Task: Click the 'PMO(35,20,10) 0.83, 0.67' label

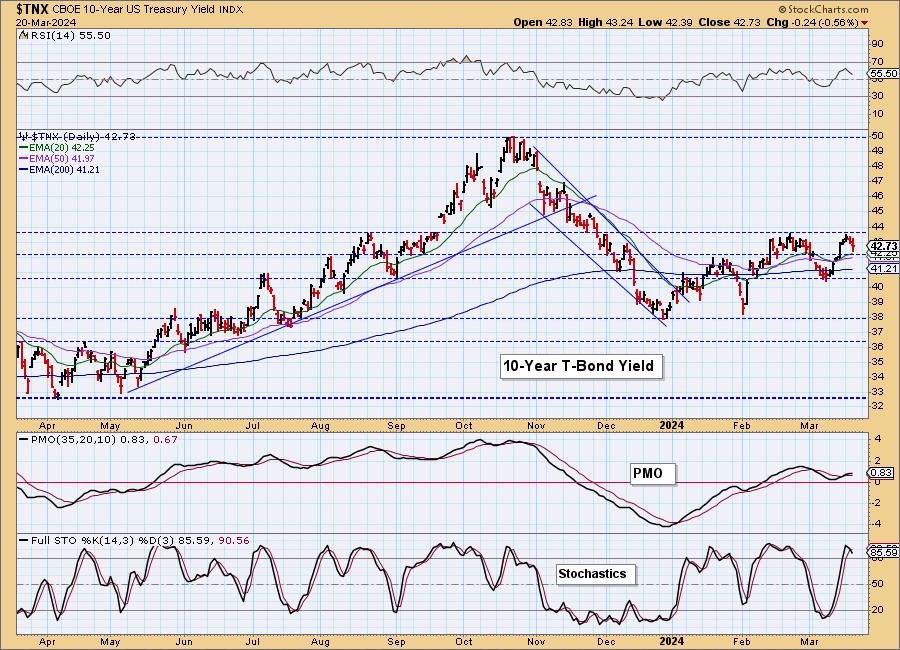Action: coord(98,440)
